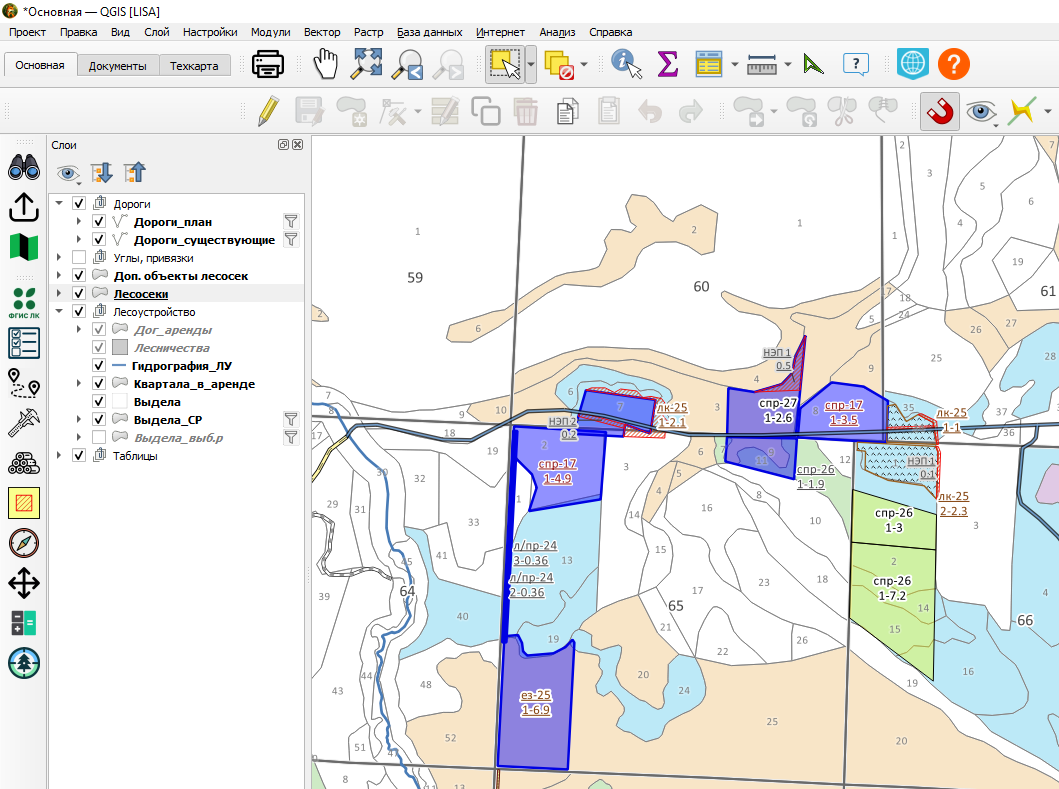The image size is (1059, 789).
Task: Expand the Квартала_в_аренде layer node
Action: [x=79, y=384]
